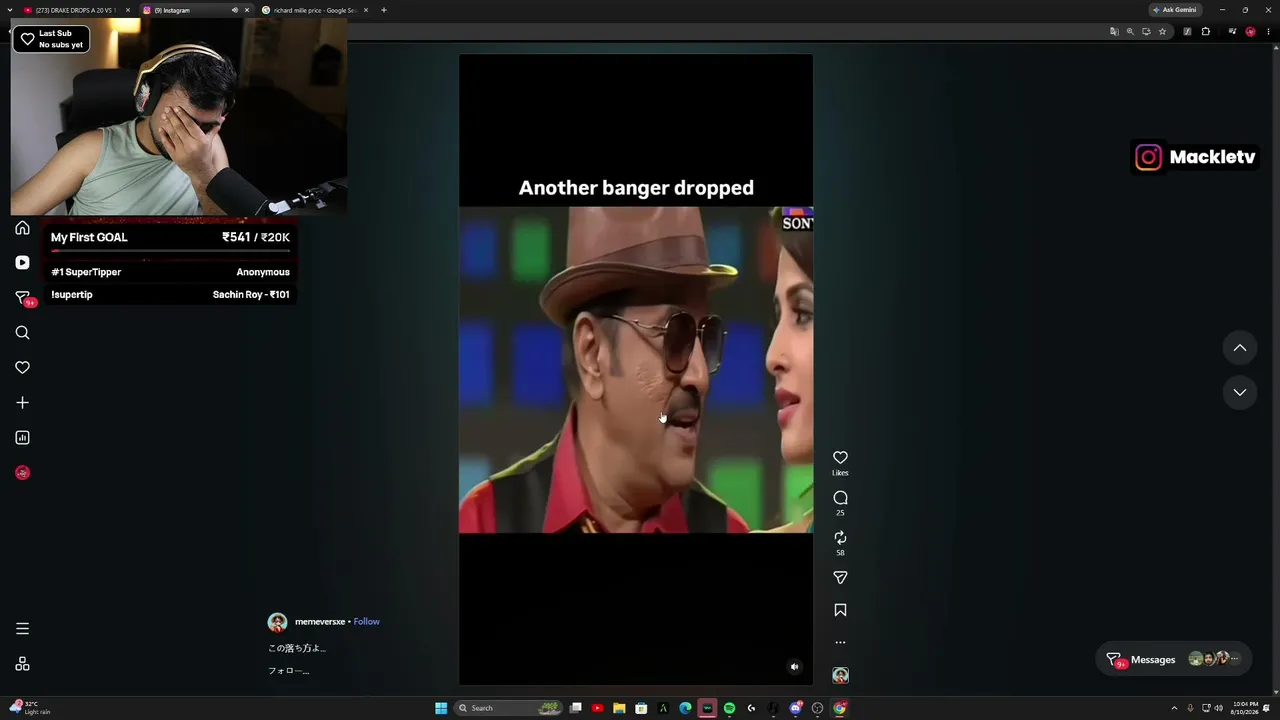The image size is (1280, 720).
Task: Open the reel's comments
Action: 840,498
